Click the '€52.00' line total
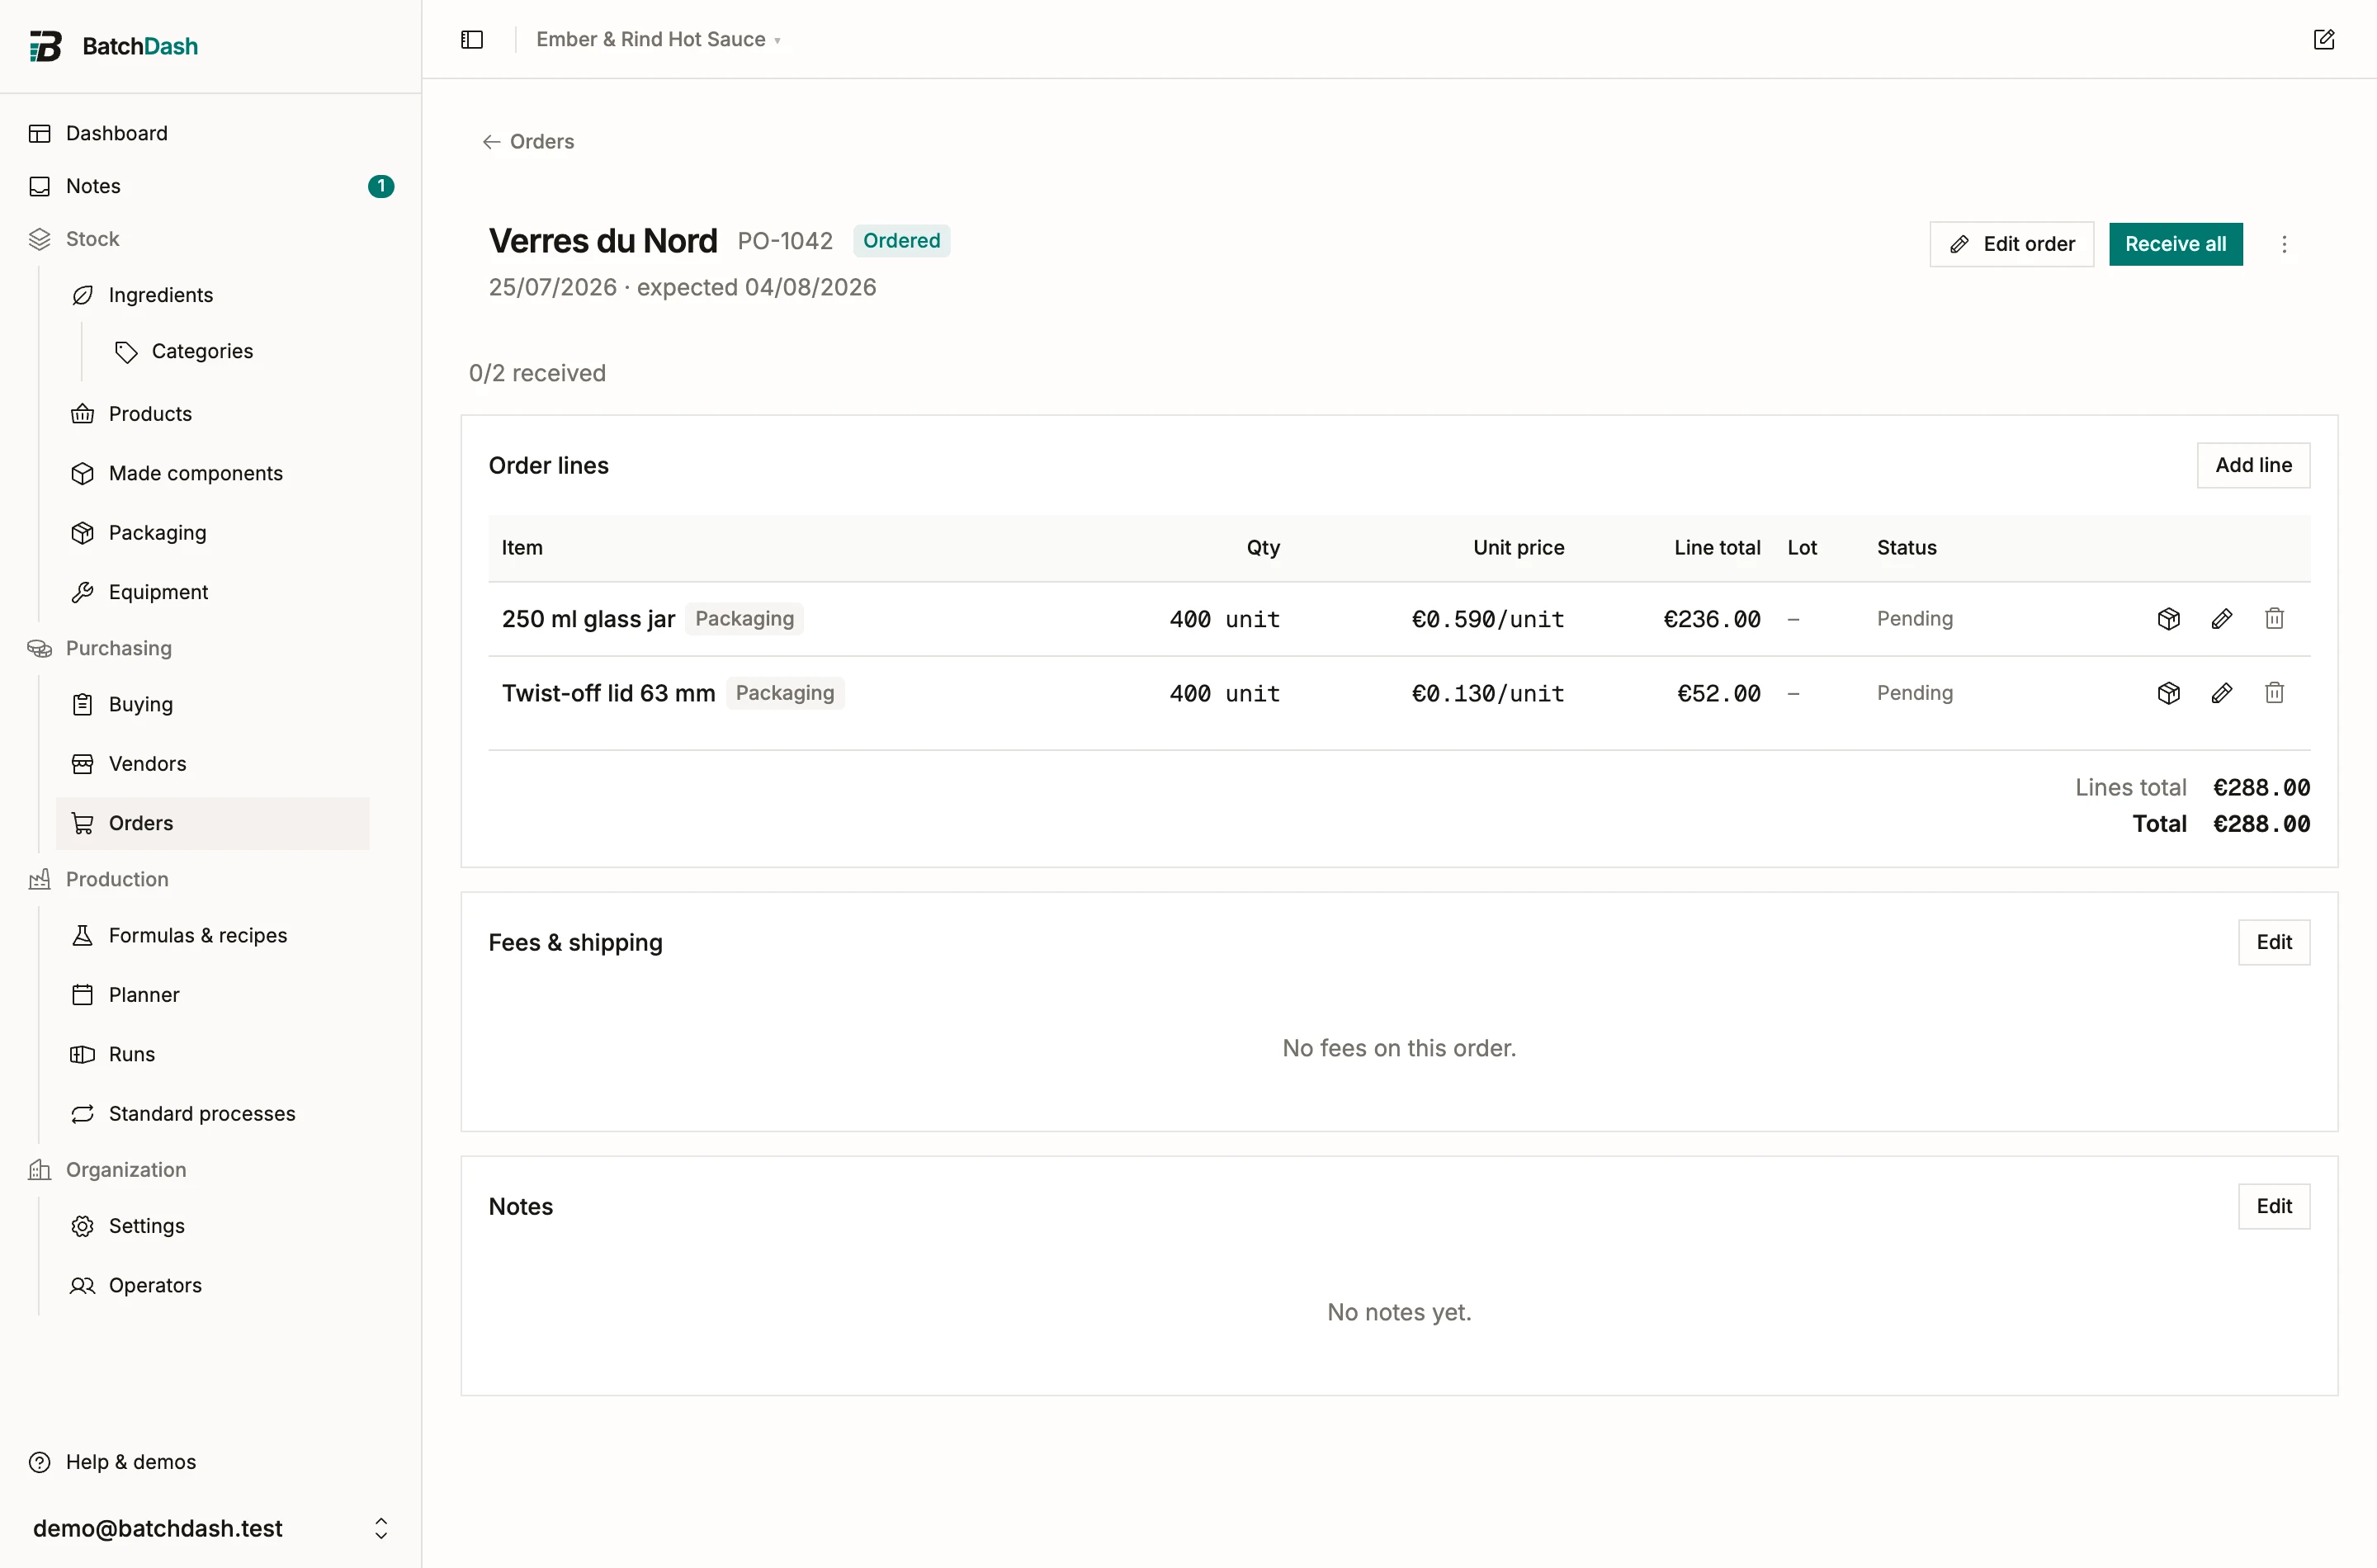2377x1568 pixels. tap(1718, 693)
